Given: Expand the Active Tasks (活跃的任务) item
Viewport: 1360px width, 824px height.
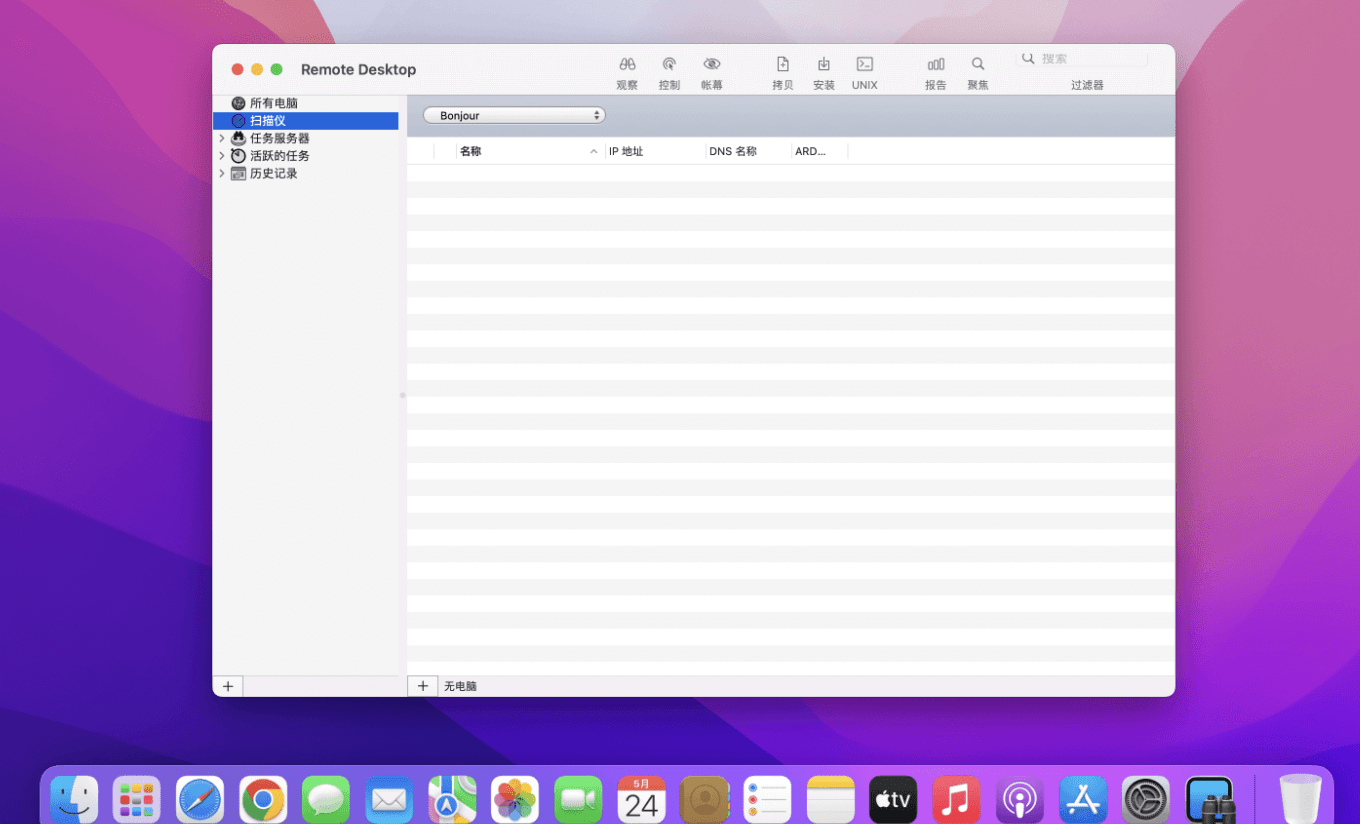Looking at the screenshot, I should point(222,156).
